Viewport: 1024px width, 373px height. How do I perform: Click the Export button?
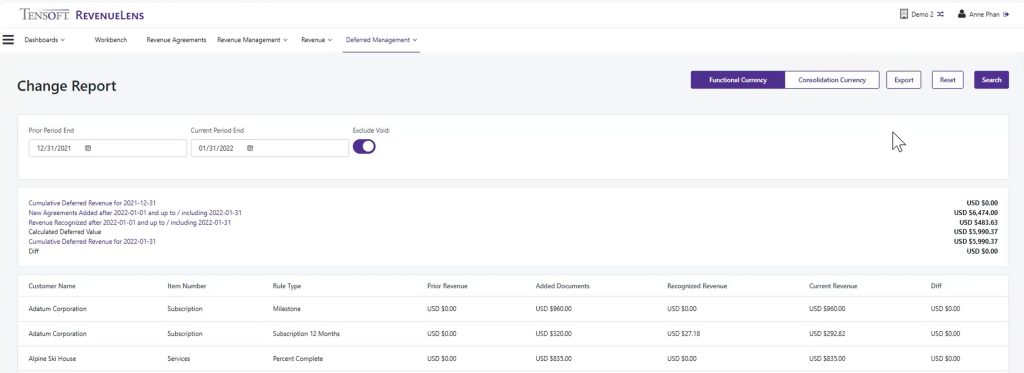coord(904,80)
